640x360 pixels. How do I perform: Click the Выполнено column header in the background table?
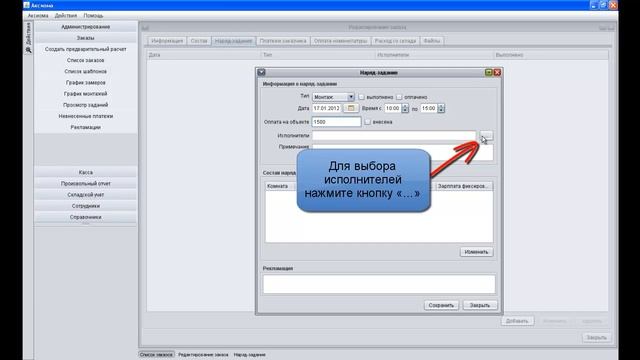click(551, 55)
